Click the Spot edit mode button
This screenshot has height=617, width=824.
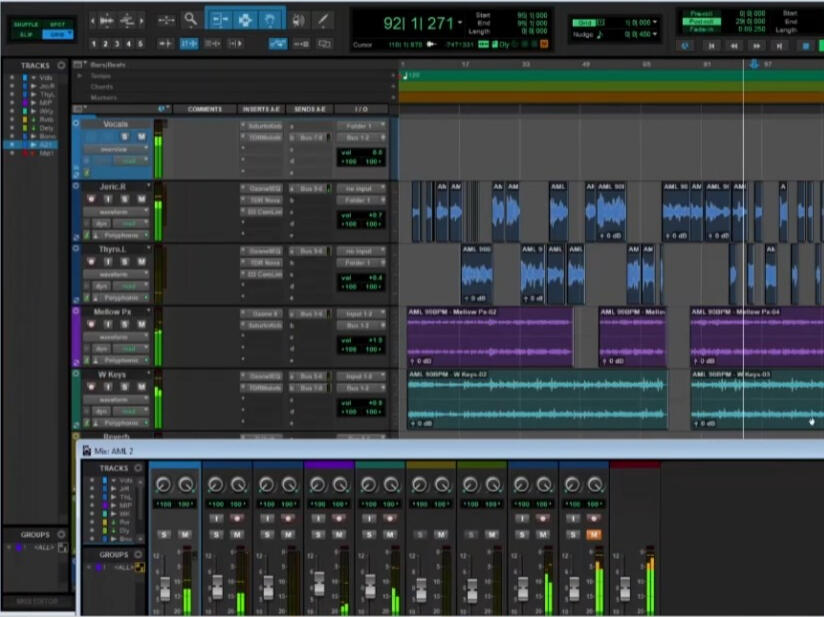pos(59,24)
